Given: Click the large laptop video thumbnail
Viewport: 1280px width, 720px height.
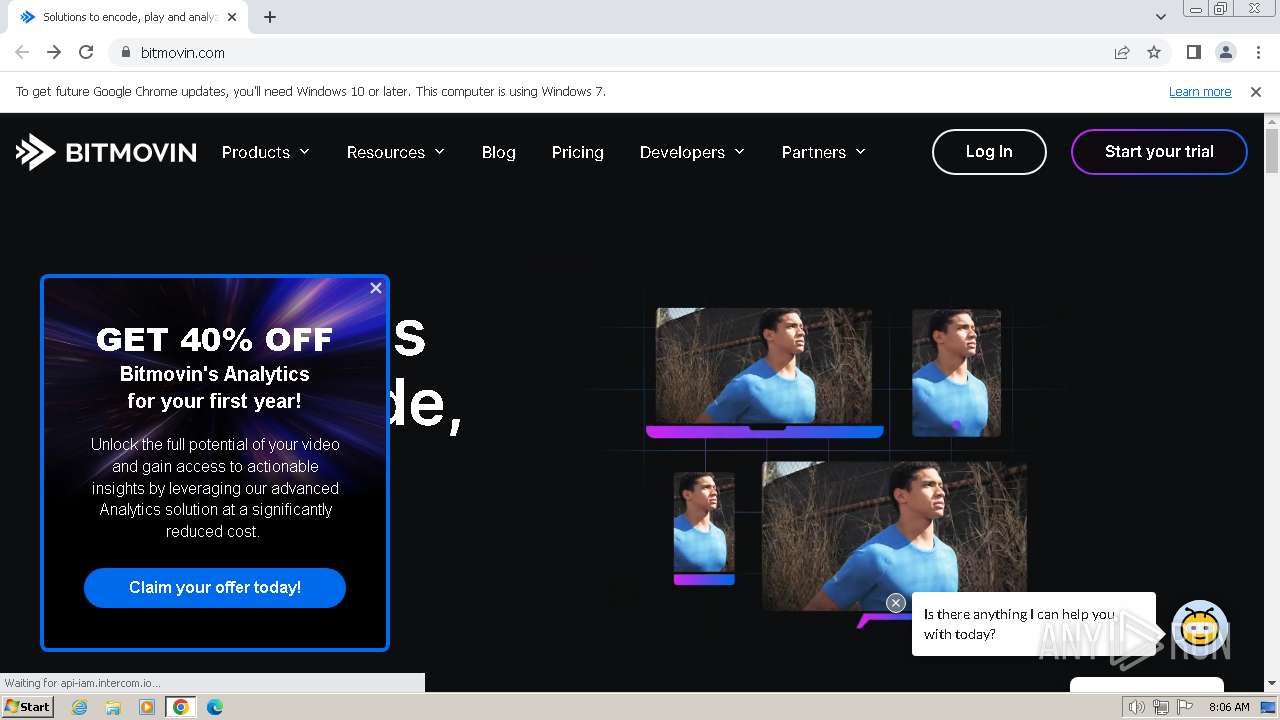Looking at the screenshot, I should (765, 373).
